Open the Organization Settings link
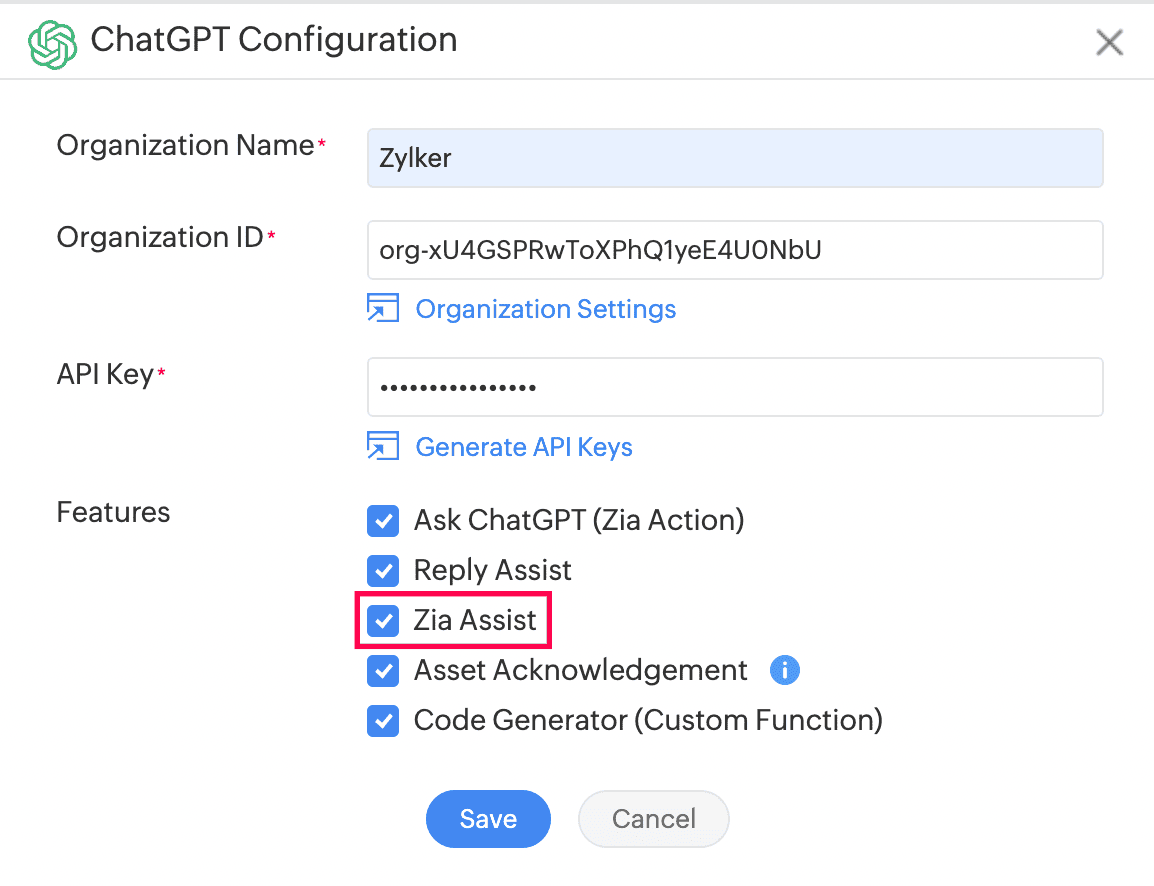1154x886 pixels. (x=546, y=309)
